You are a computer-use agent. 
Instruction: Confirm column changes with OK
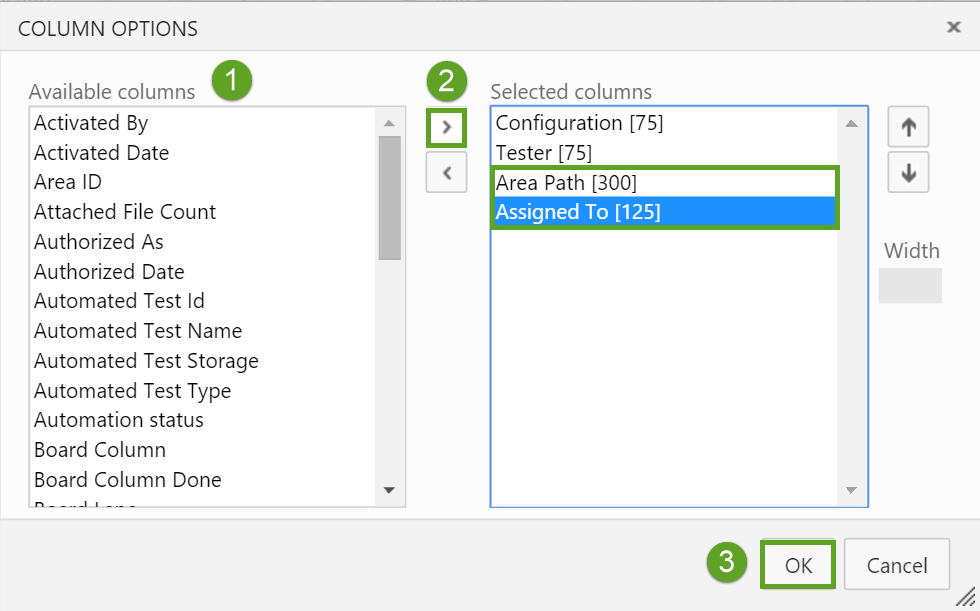(x=797, y=563)
